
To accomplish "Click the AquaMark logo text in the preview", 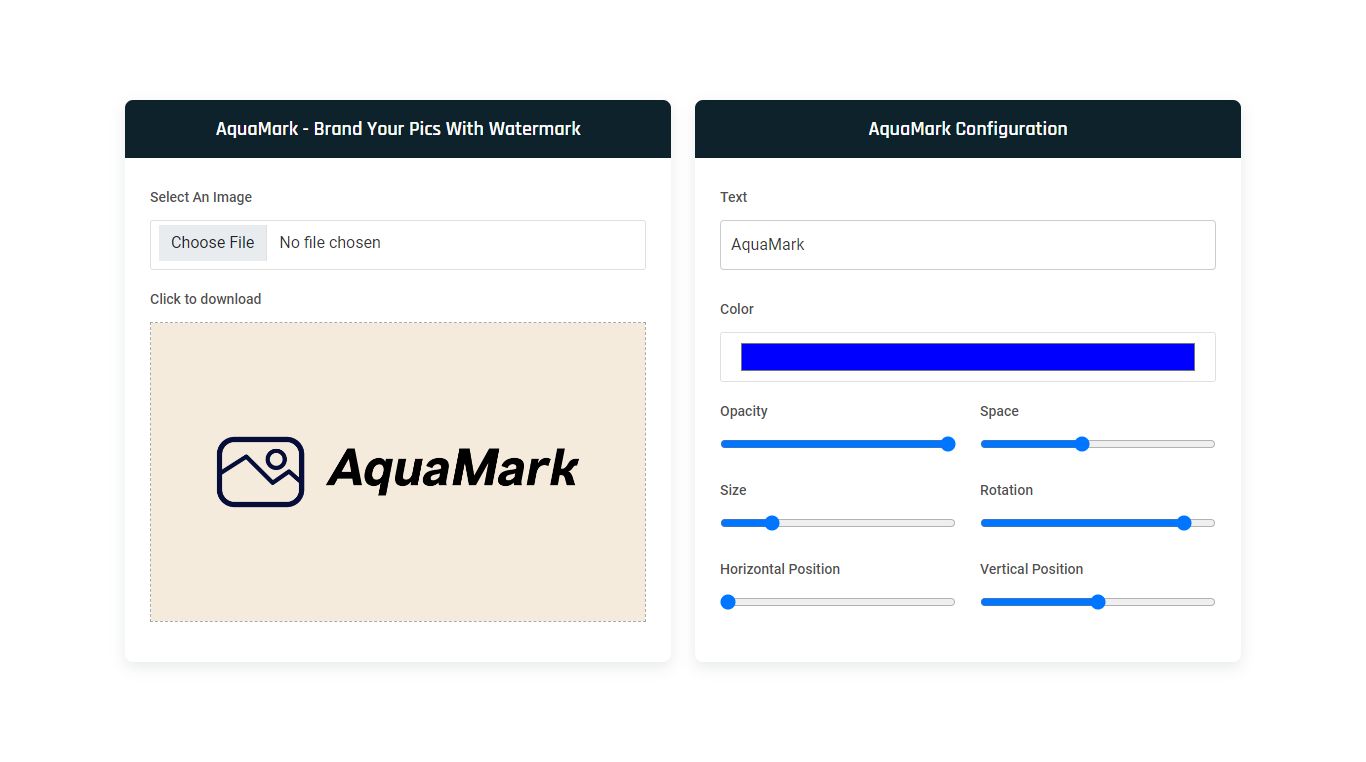I will coord(453,469).
